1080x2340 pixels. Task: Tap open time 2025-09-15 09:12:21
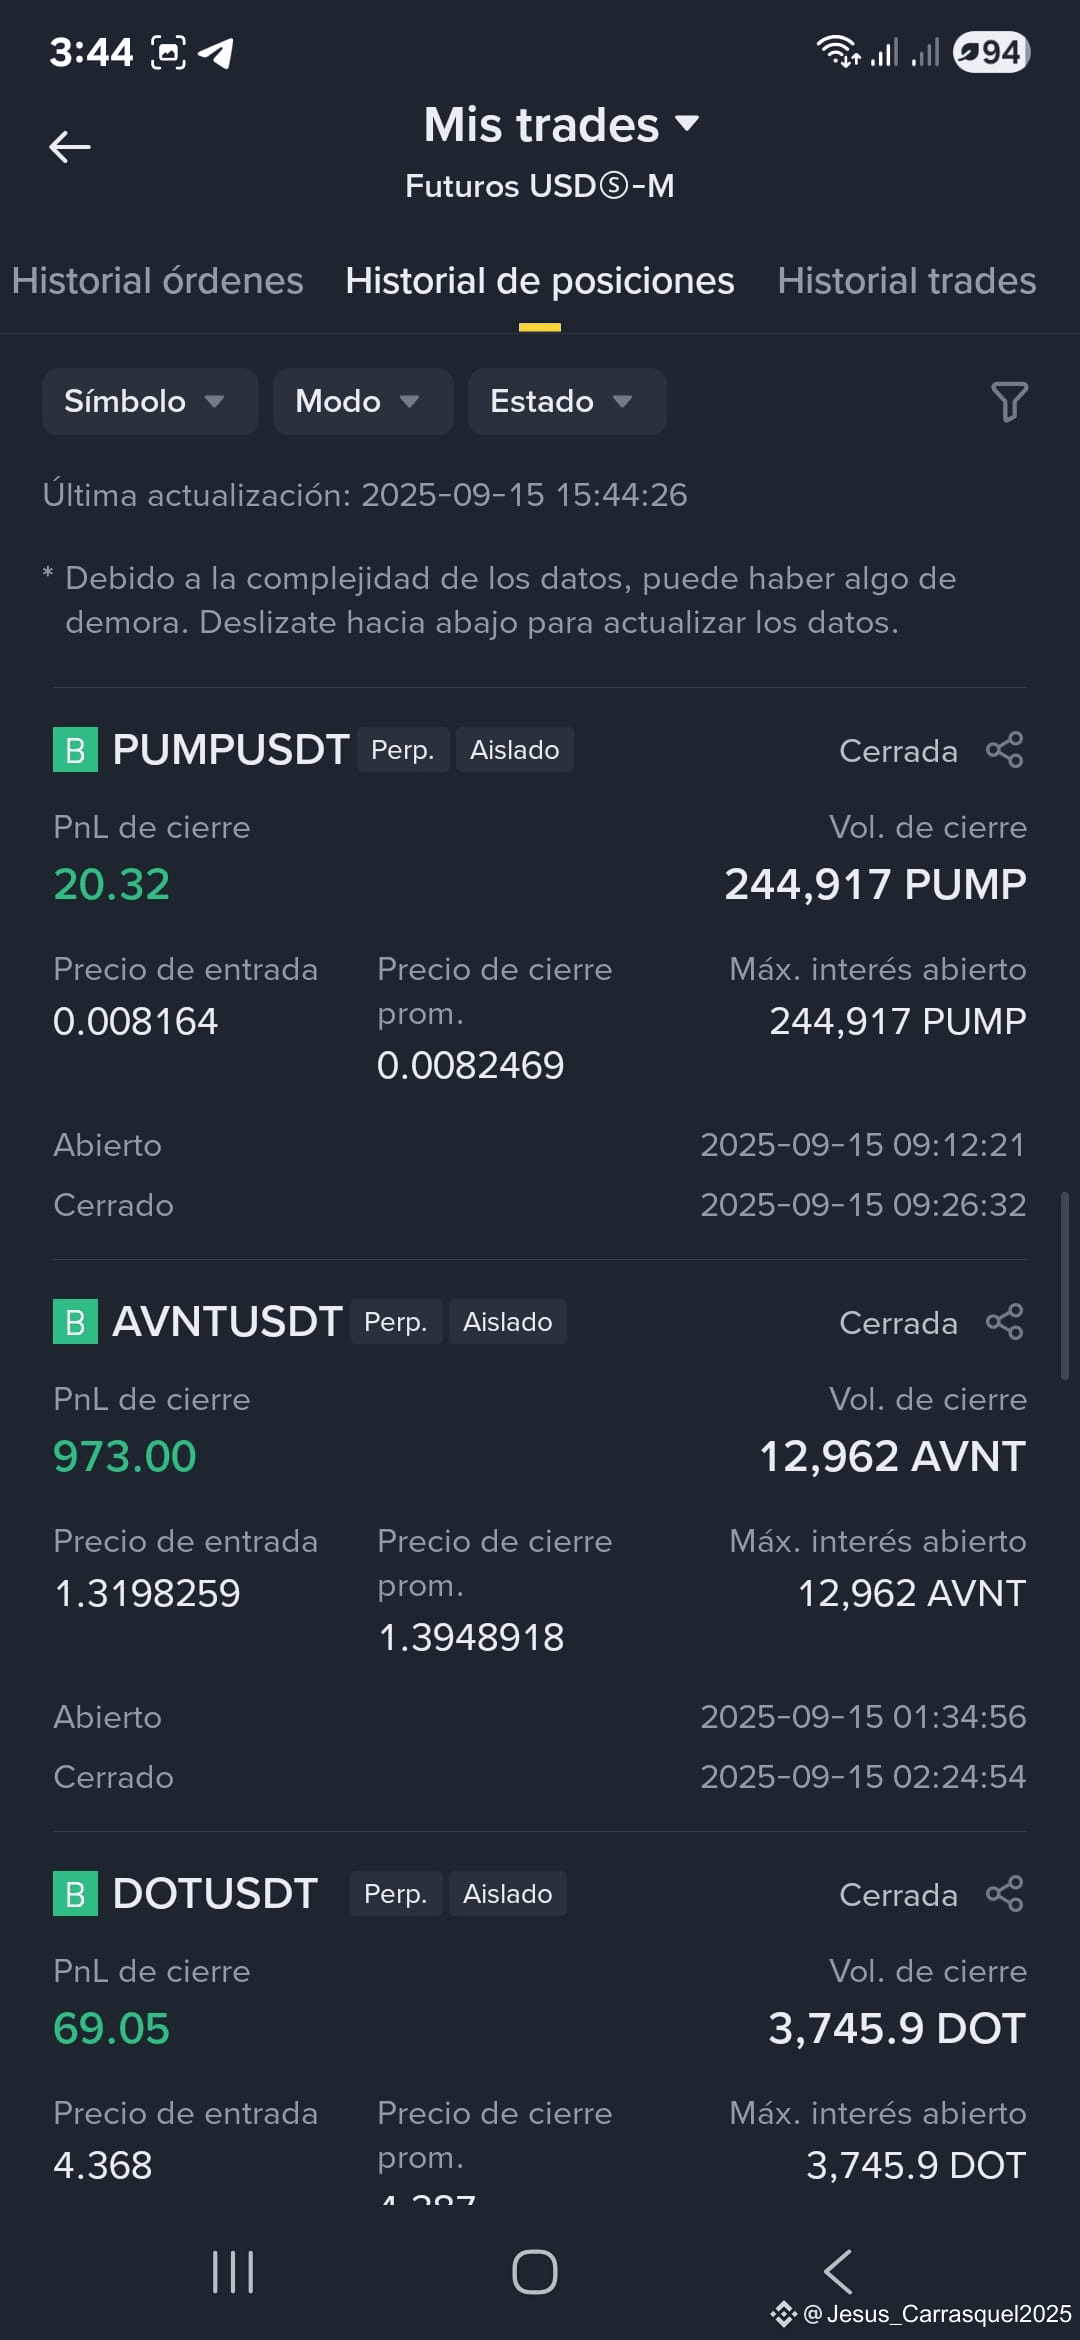pyautogui.click(x=863, y=1145)
